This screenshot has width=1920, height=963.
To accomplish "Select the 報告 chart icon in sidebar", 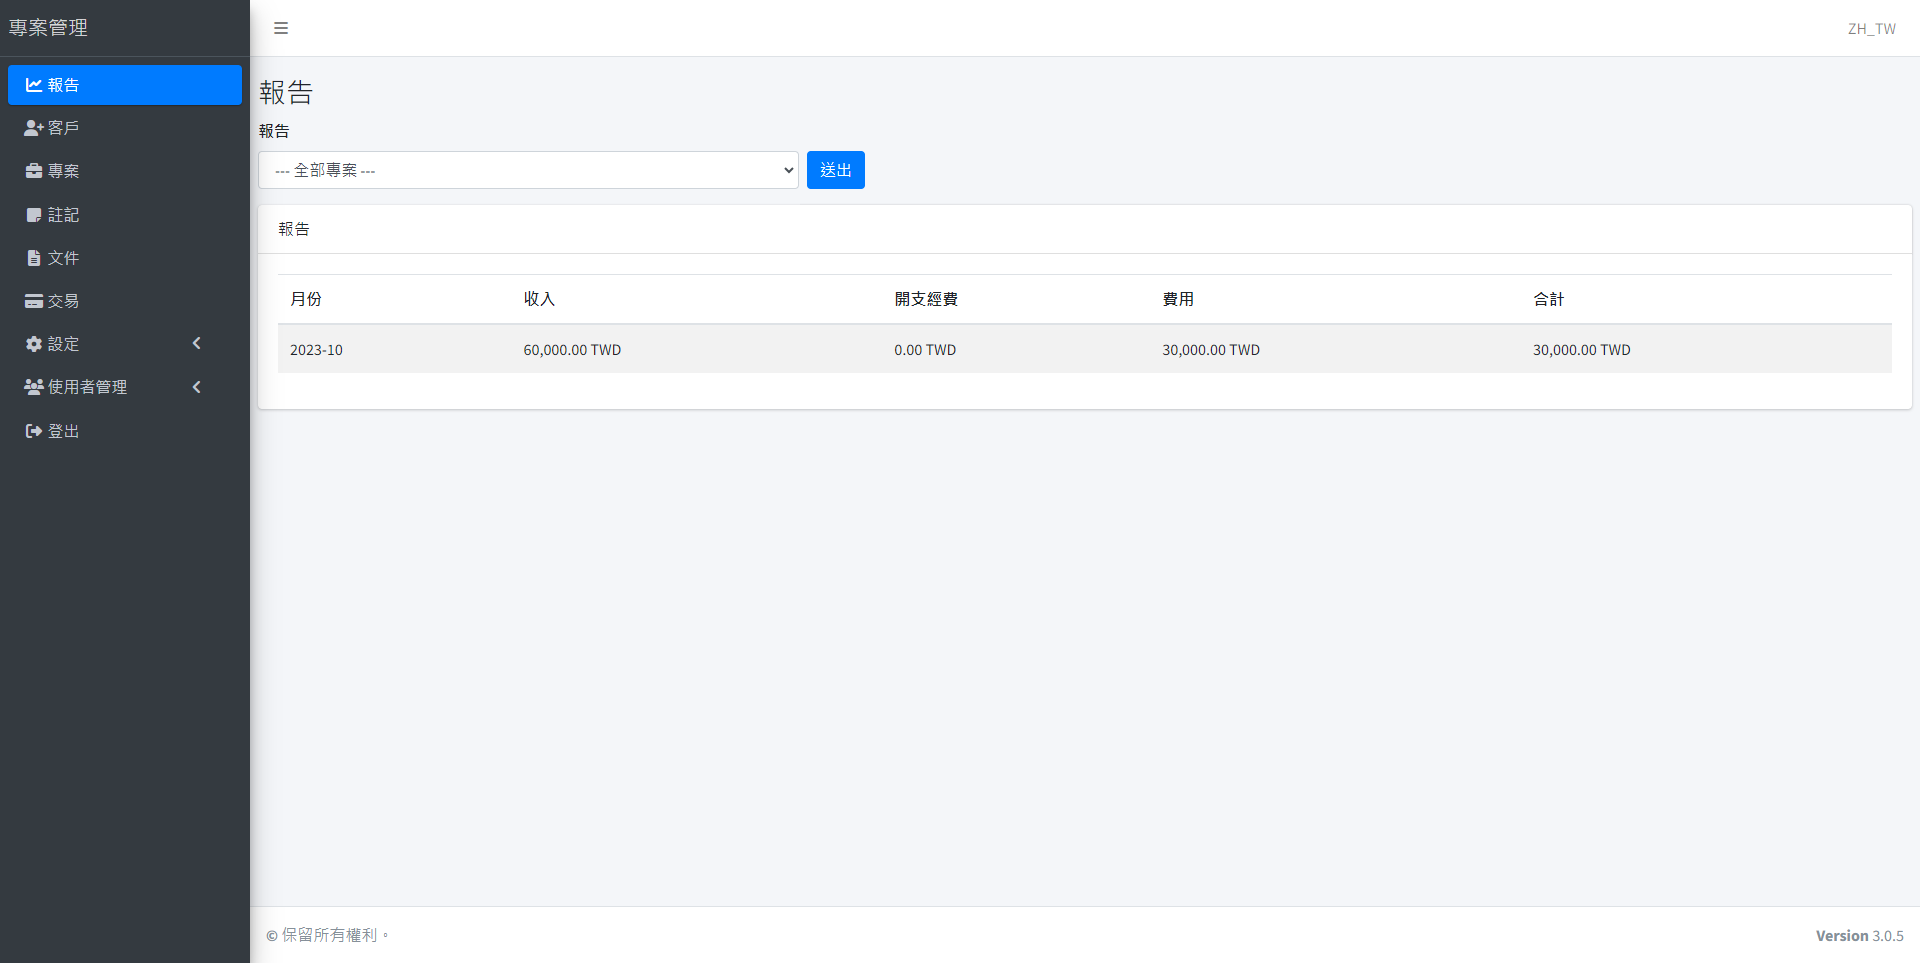I will tap(33, 85).
